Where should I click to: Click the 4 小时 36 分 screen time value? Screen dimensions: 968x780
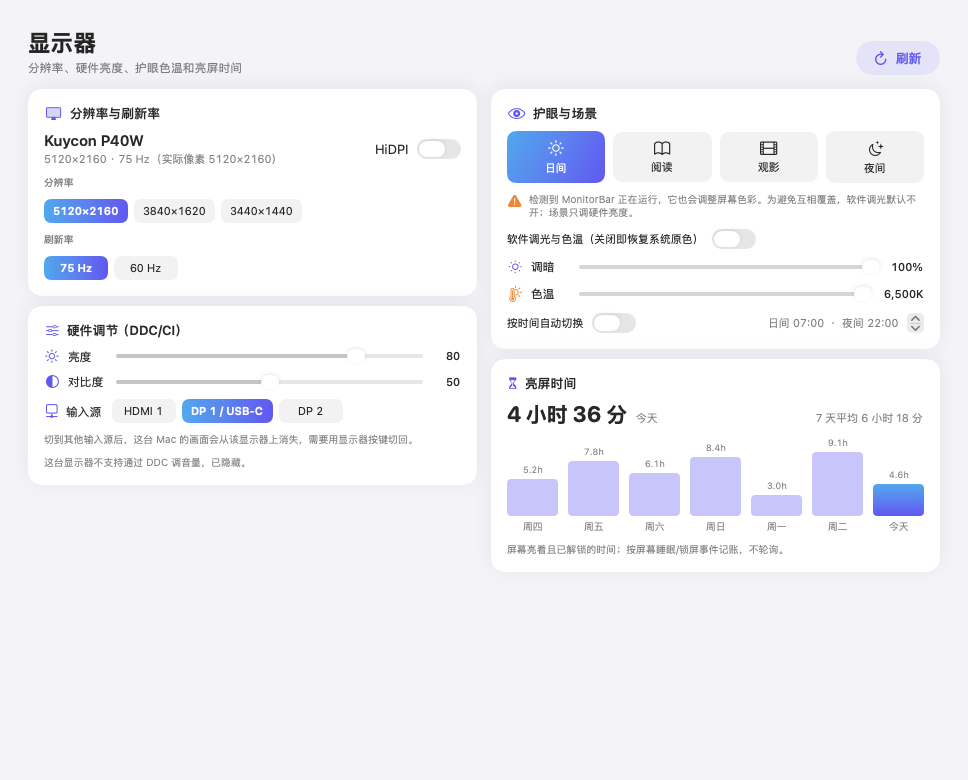coord(567,414)
